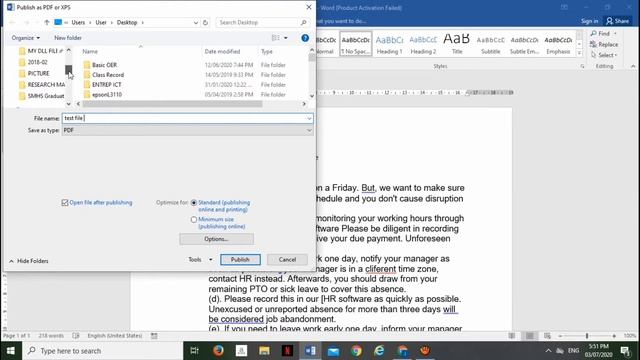This screenshot has width=640, height=360.
Task: Open Task View on the taskbar
Action: point(195,351)
